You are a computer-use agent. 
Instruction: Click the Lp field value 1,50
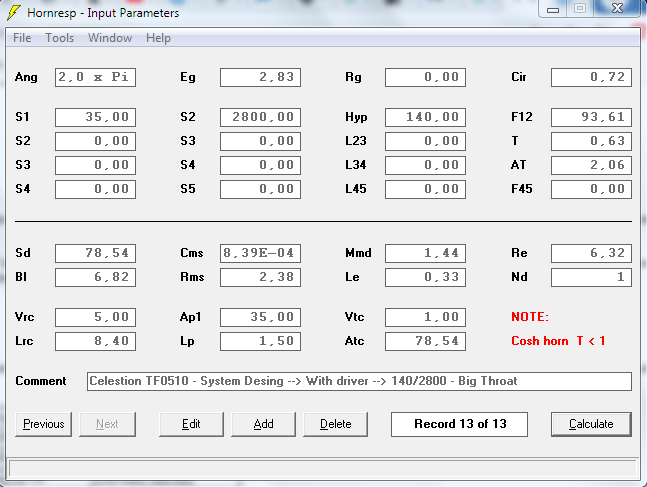260,341
